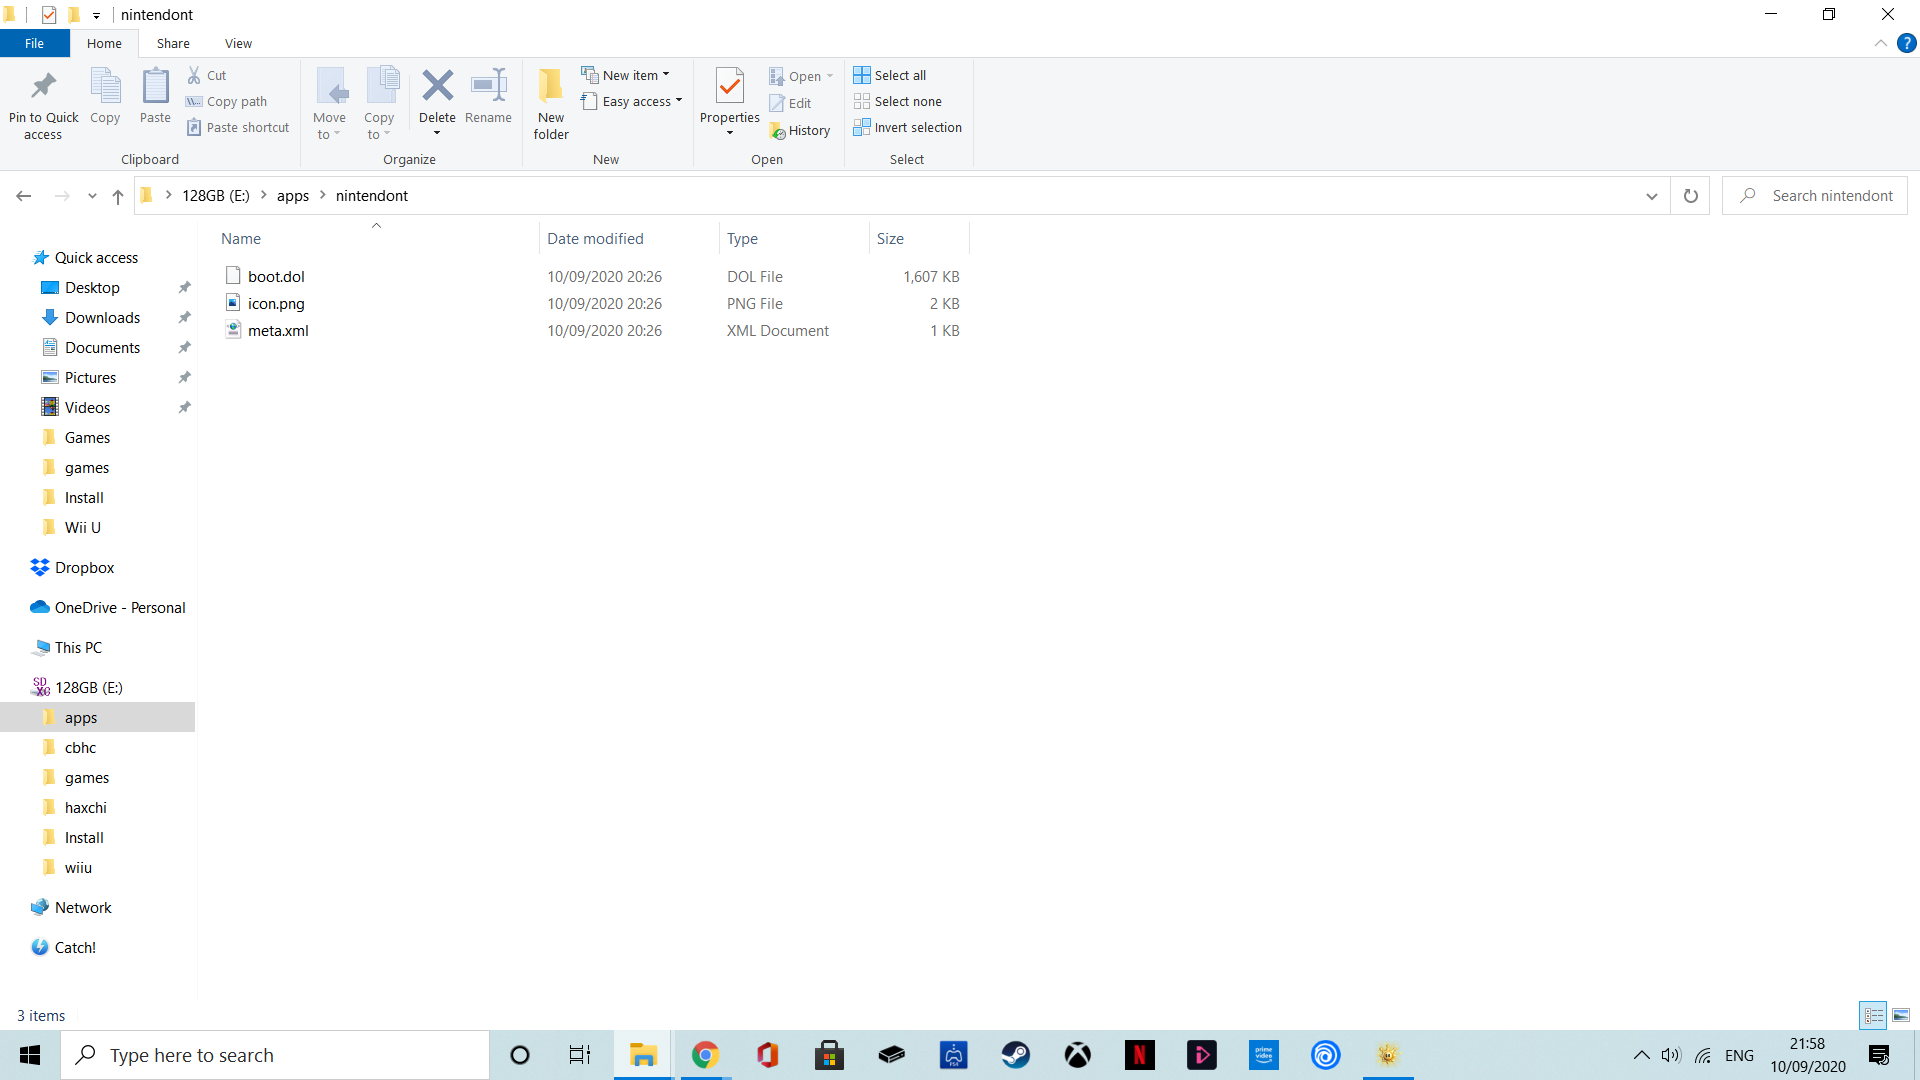This screenshot has width=1920, height=1080.
Task: Open the Easy access dropdown
Action: (632, 101)
